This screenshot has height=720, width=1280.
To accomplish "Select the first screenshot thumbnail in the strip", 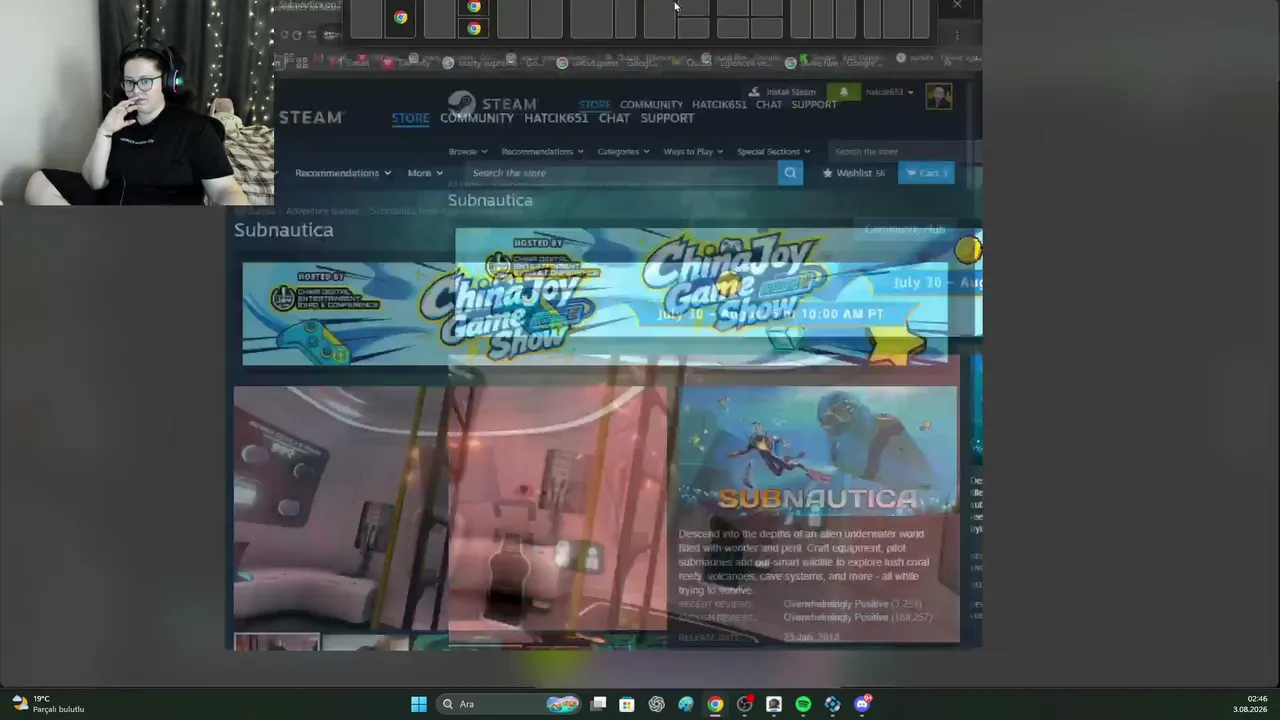I will coord(277,642).
